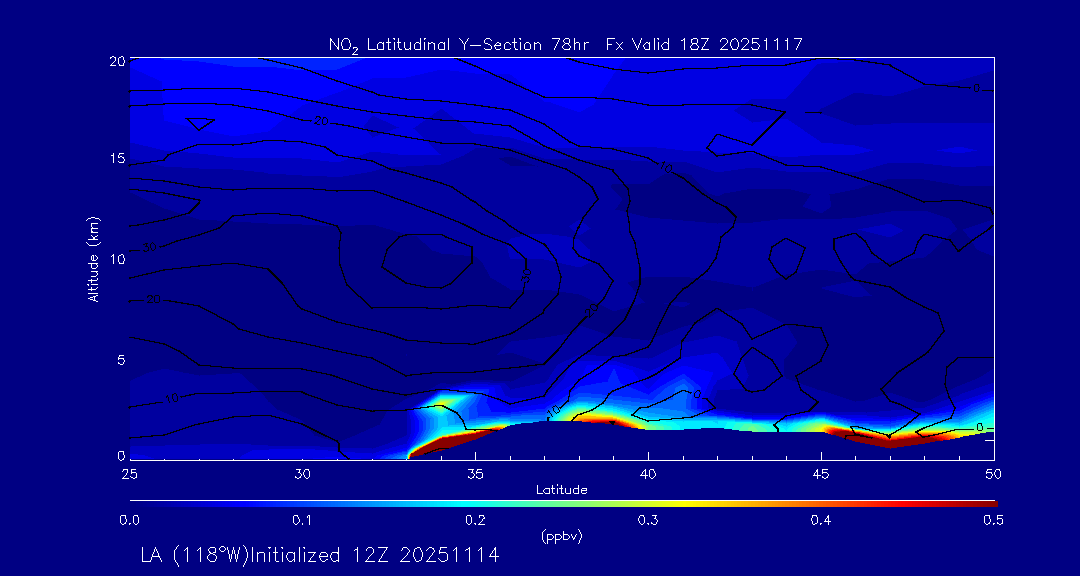This screenshot has height=576, width=1080.
Task: Click color scale value "0.4"
Action: pos(821,521)
